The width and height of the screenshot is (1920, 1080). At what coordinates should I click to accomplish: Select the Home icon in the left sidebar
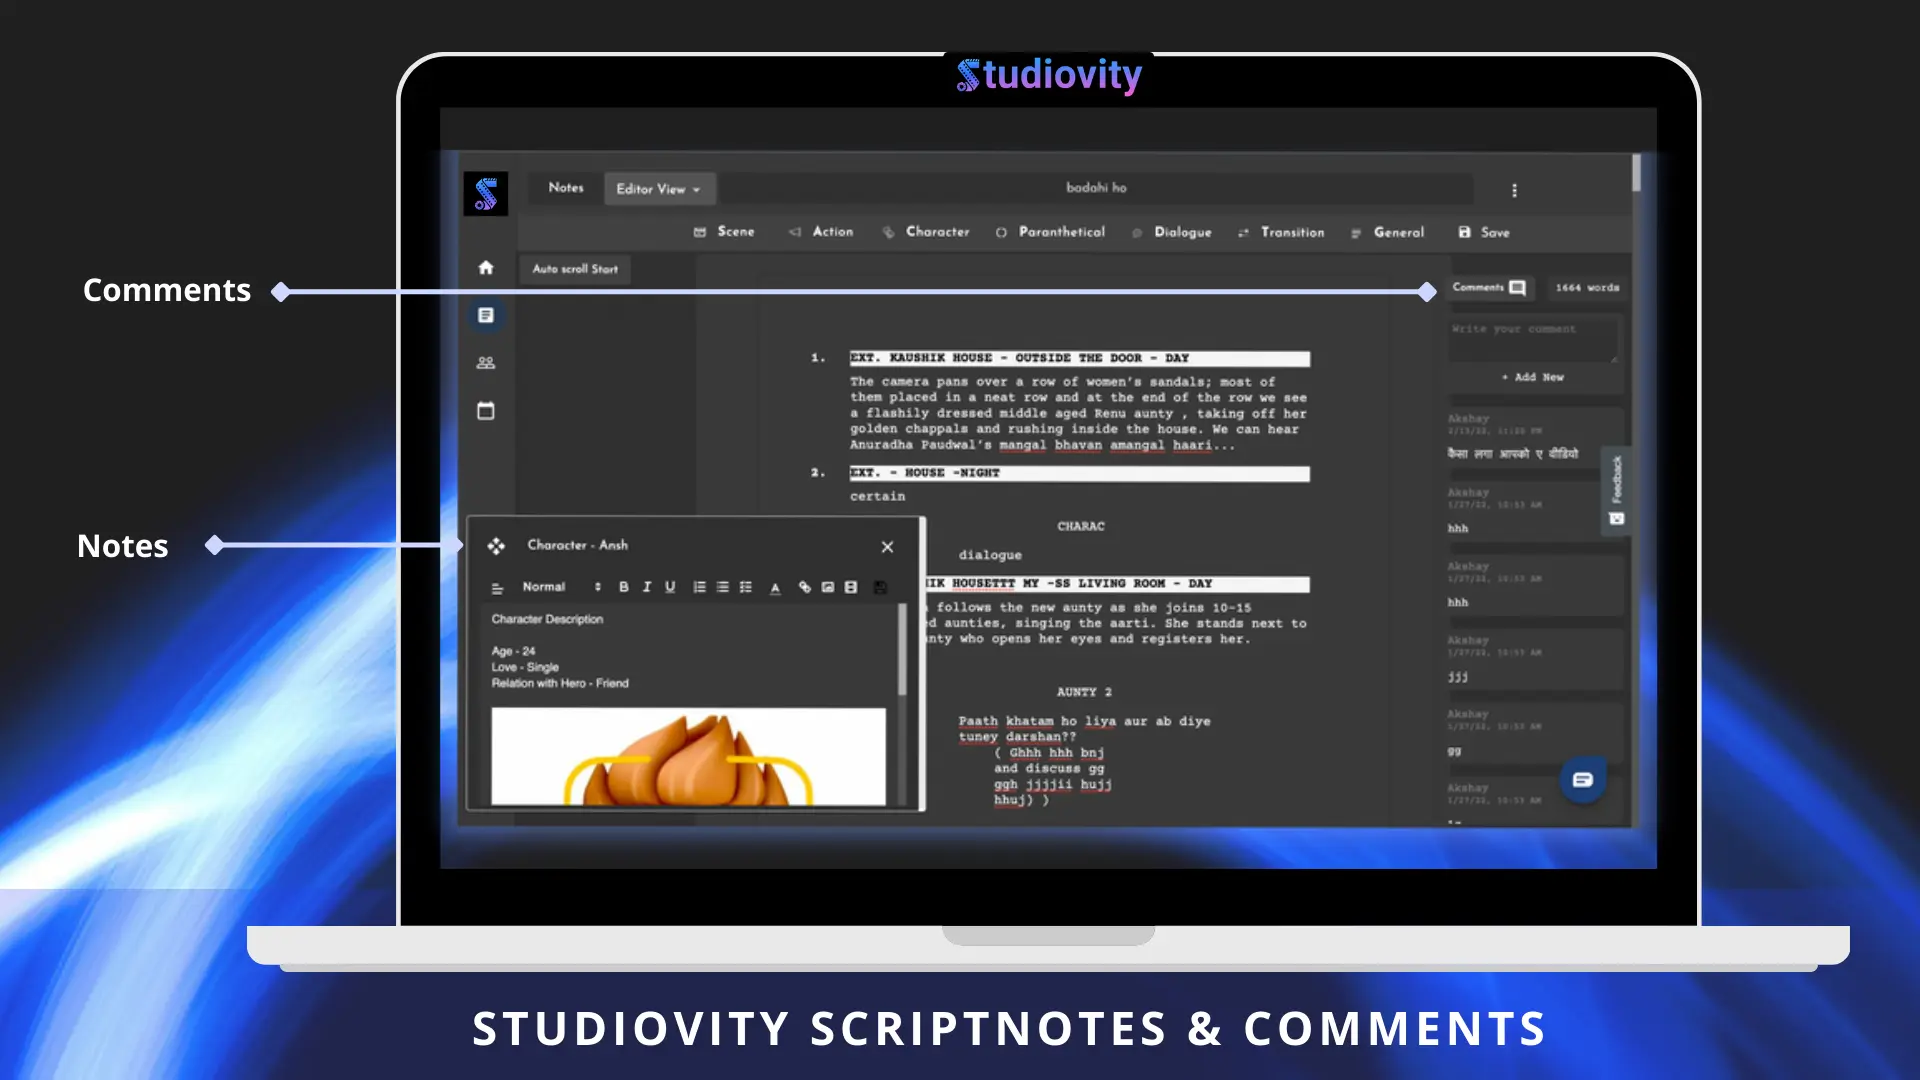[485, 267]
